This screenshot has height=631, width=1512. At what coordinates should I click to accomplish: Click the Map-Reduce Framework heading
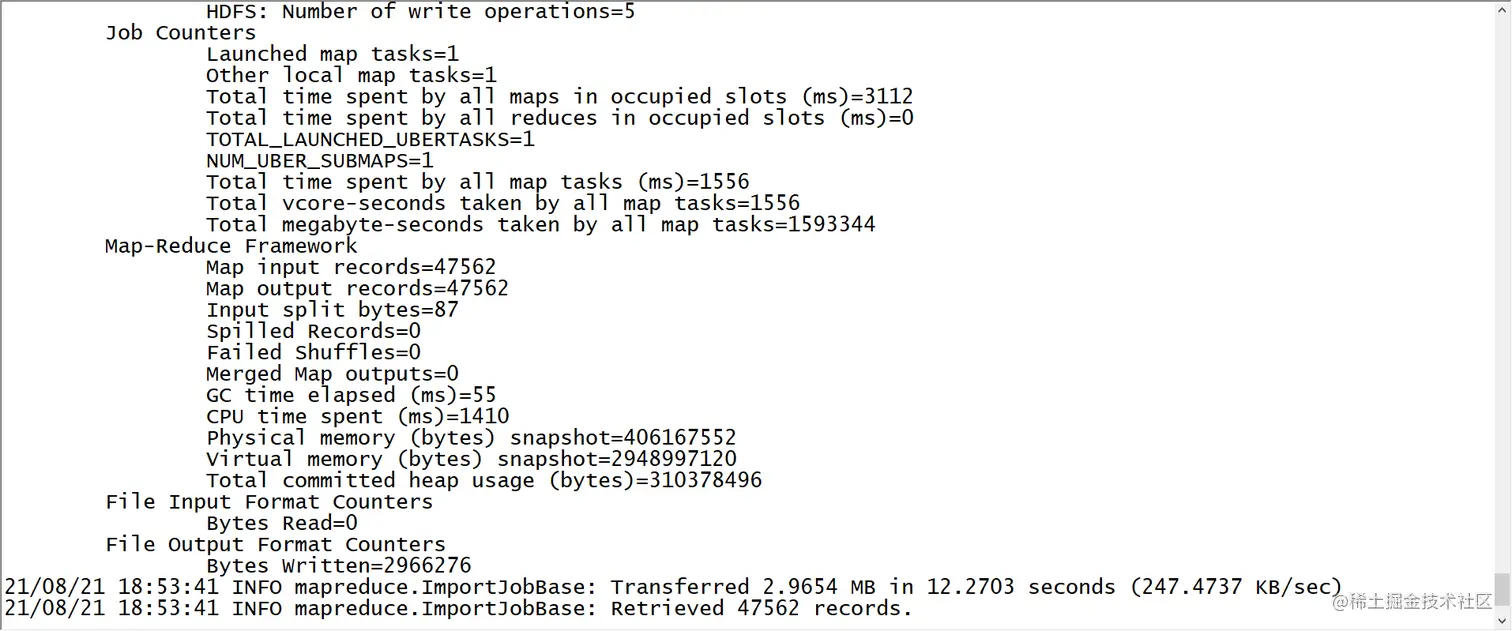click(231, 245)
